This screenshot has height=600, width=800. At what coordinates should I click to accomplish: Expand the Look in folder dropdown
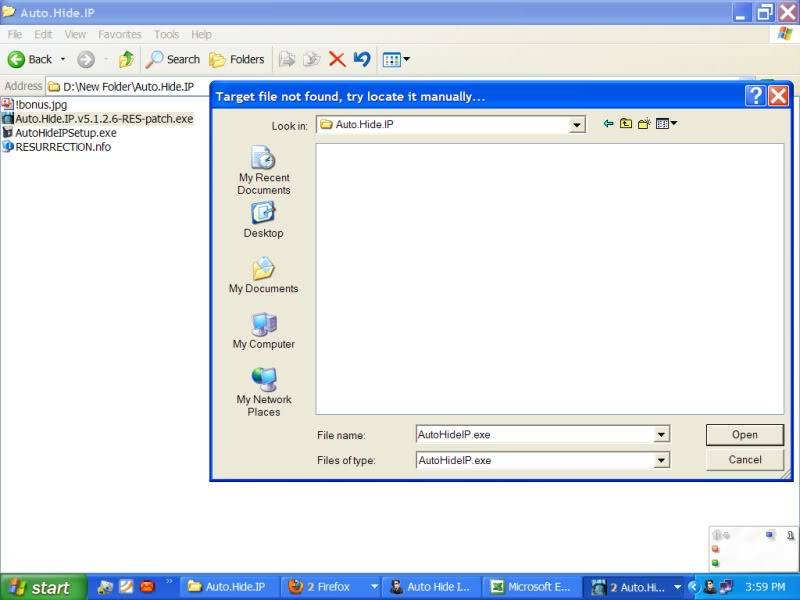tap(577, 124)
